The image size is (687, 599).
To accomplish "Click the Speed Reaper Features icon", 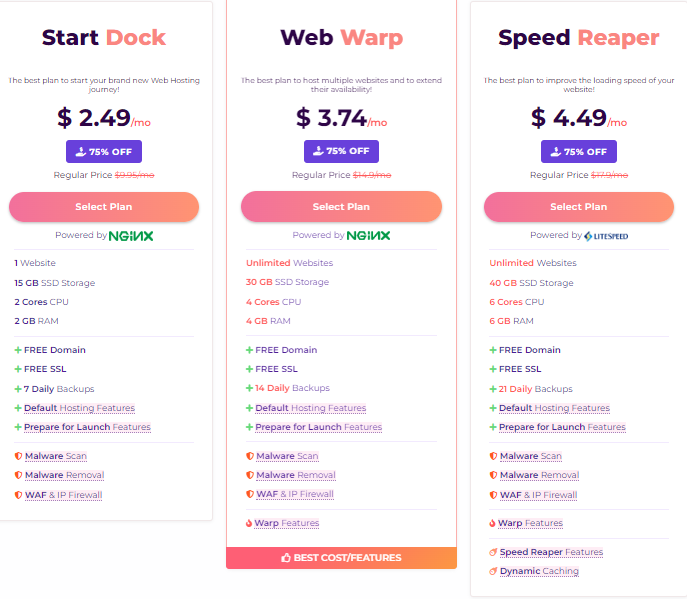I will coord(493,552).
